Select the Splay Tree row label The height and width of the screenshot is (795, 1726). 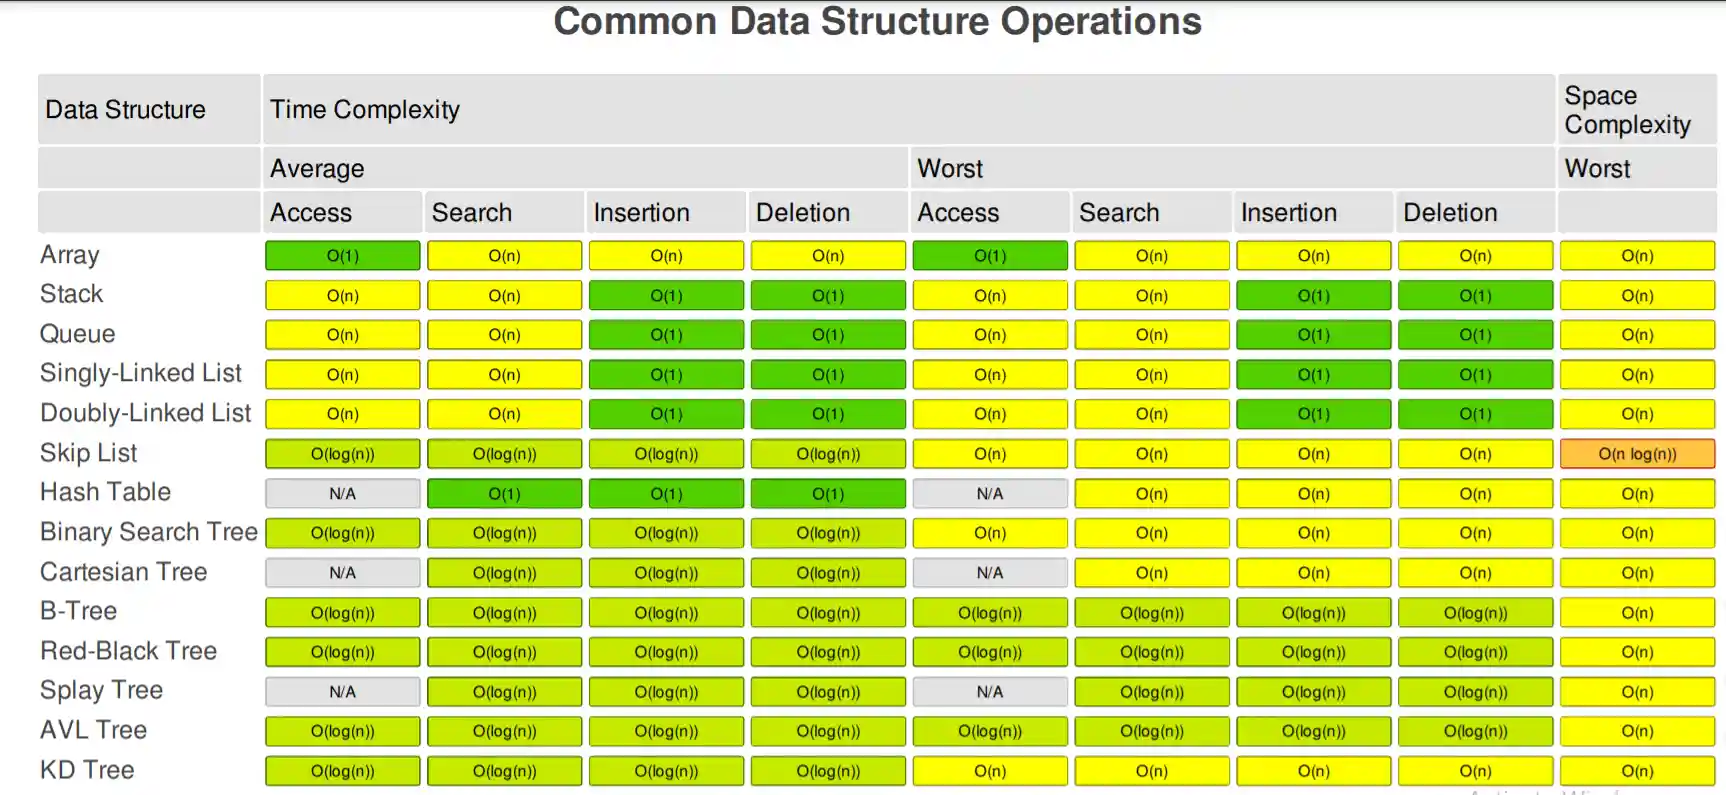pyautogui.click(x=101, y=690)
